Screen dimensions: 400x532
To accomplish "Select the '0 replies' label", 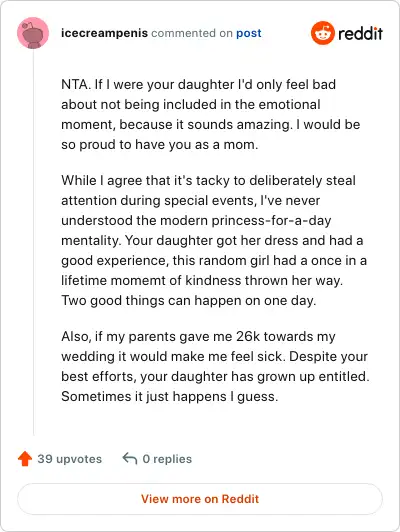I will 167,459.
